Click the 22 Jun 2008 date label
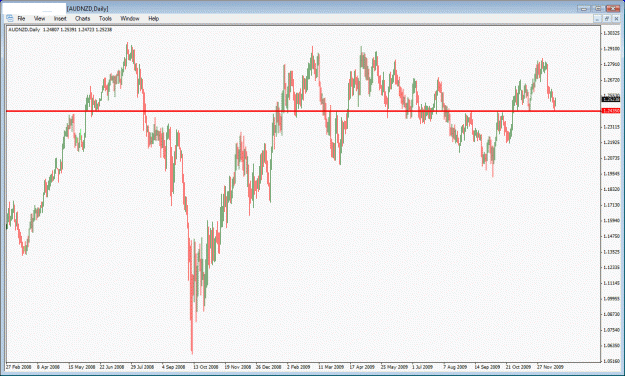Image resolution: width=625 pixels, height=376 pixels. (112, 367)
